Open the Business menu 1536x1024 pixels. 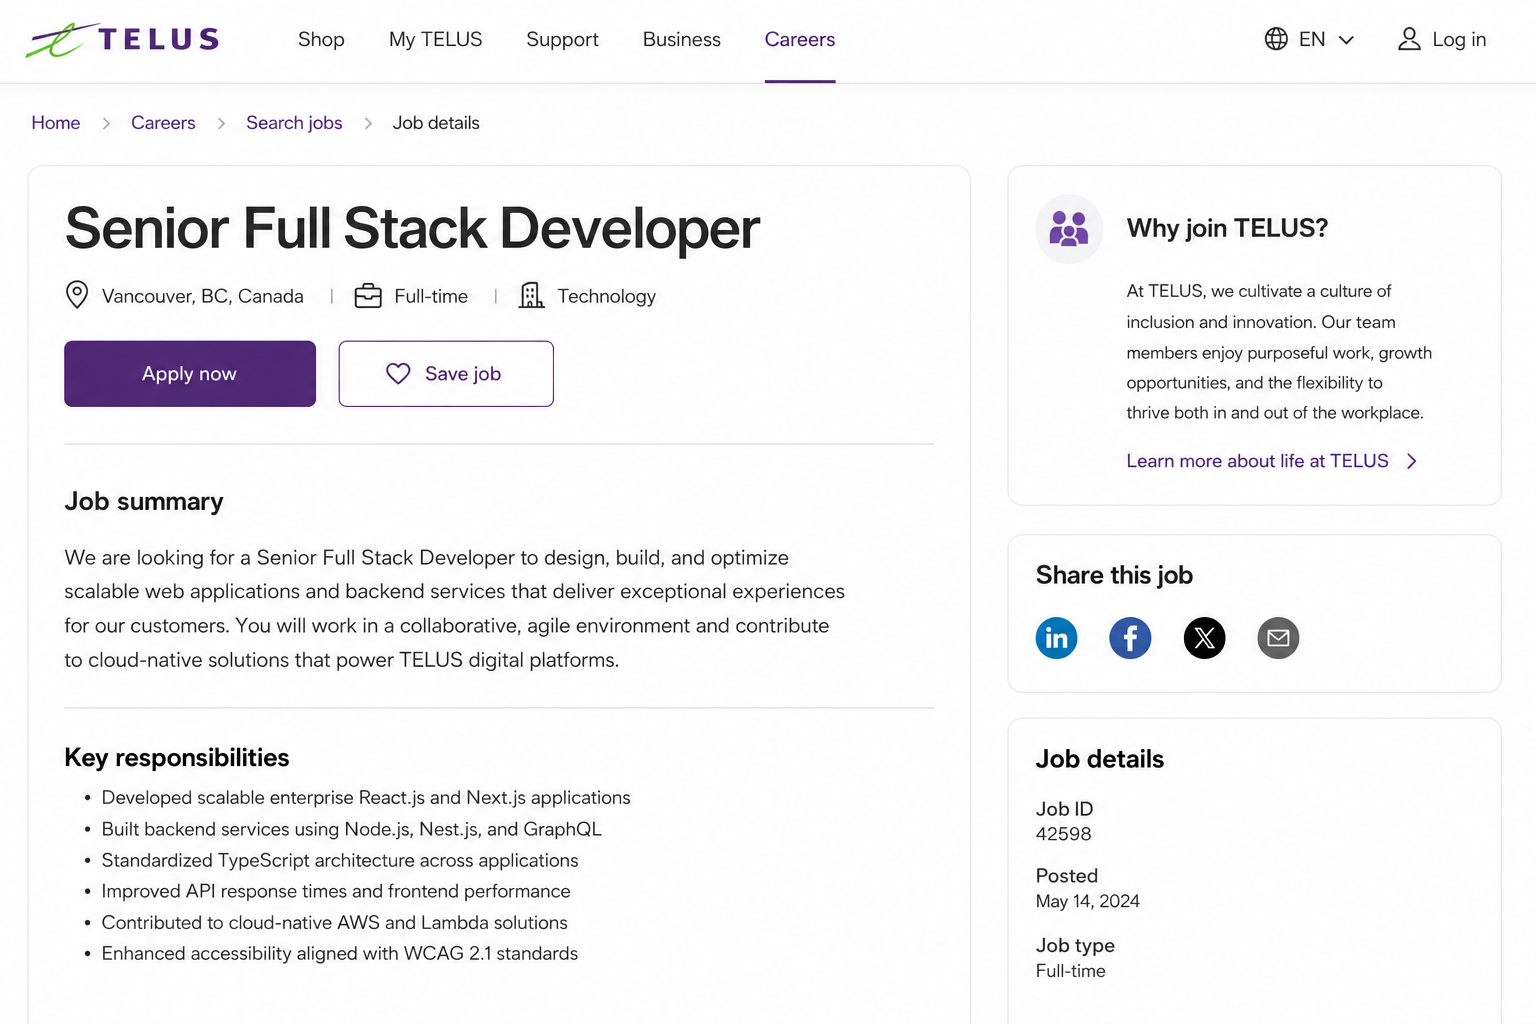click(682, 39)
